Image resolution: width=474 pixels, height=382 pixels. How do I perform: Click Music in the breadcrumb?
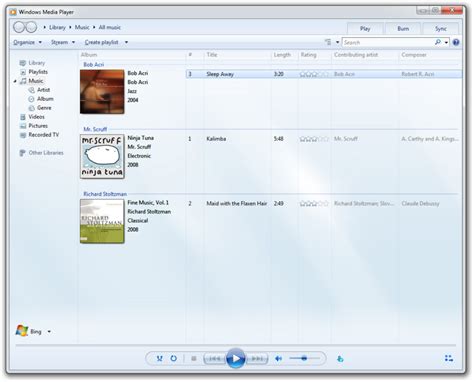pos(82,27)
